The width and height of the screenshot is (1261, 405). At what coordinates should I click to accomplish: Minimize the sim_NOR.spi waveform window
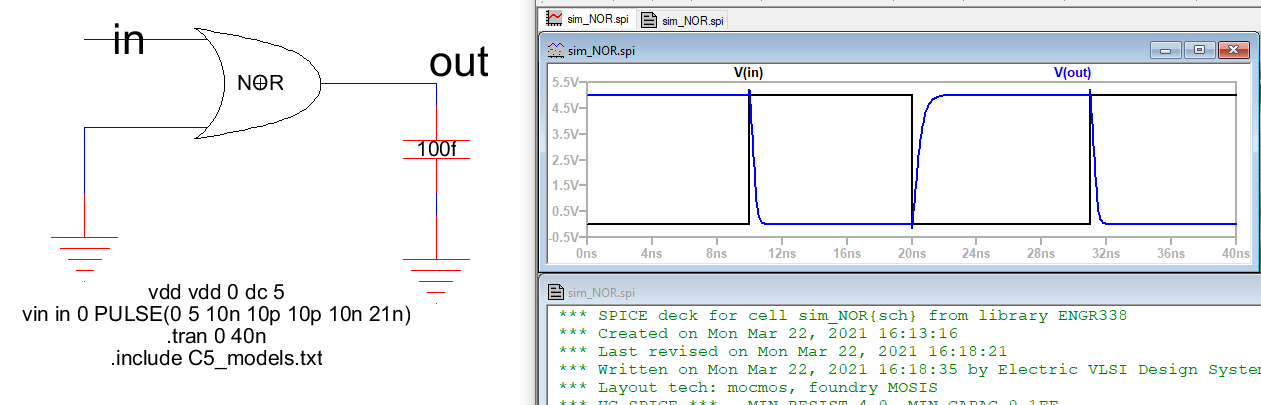pyautogui.click(x=1167, y=49)
